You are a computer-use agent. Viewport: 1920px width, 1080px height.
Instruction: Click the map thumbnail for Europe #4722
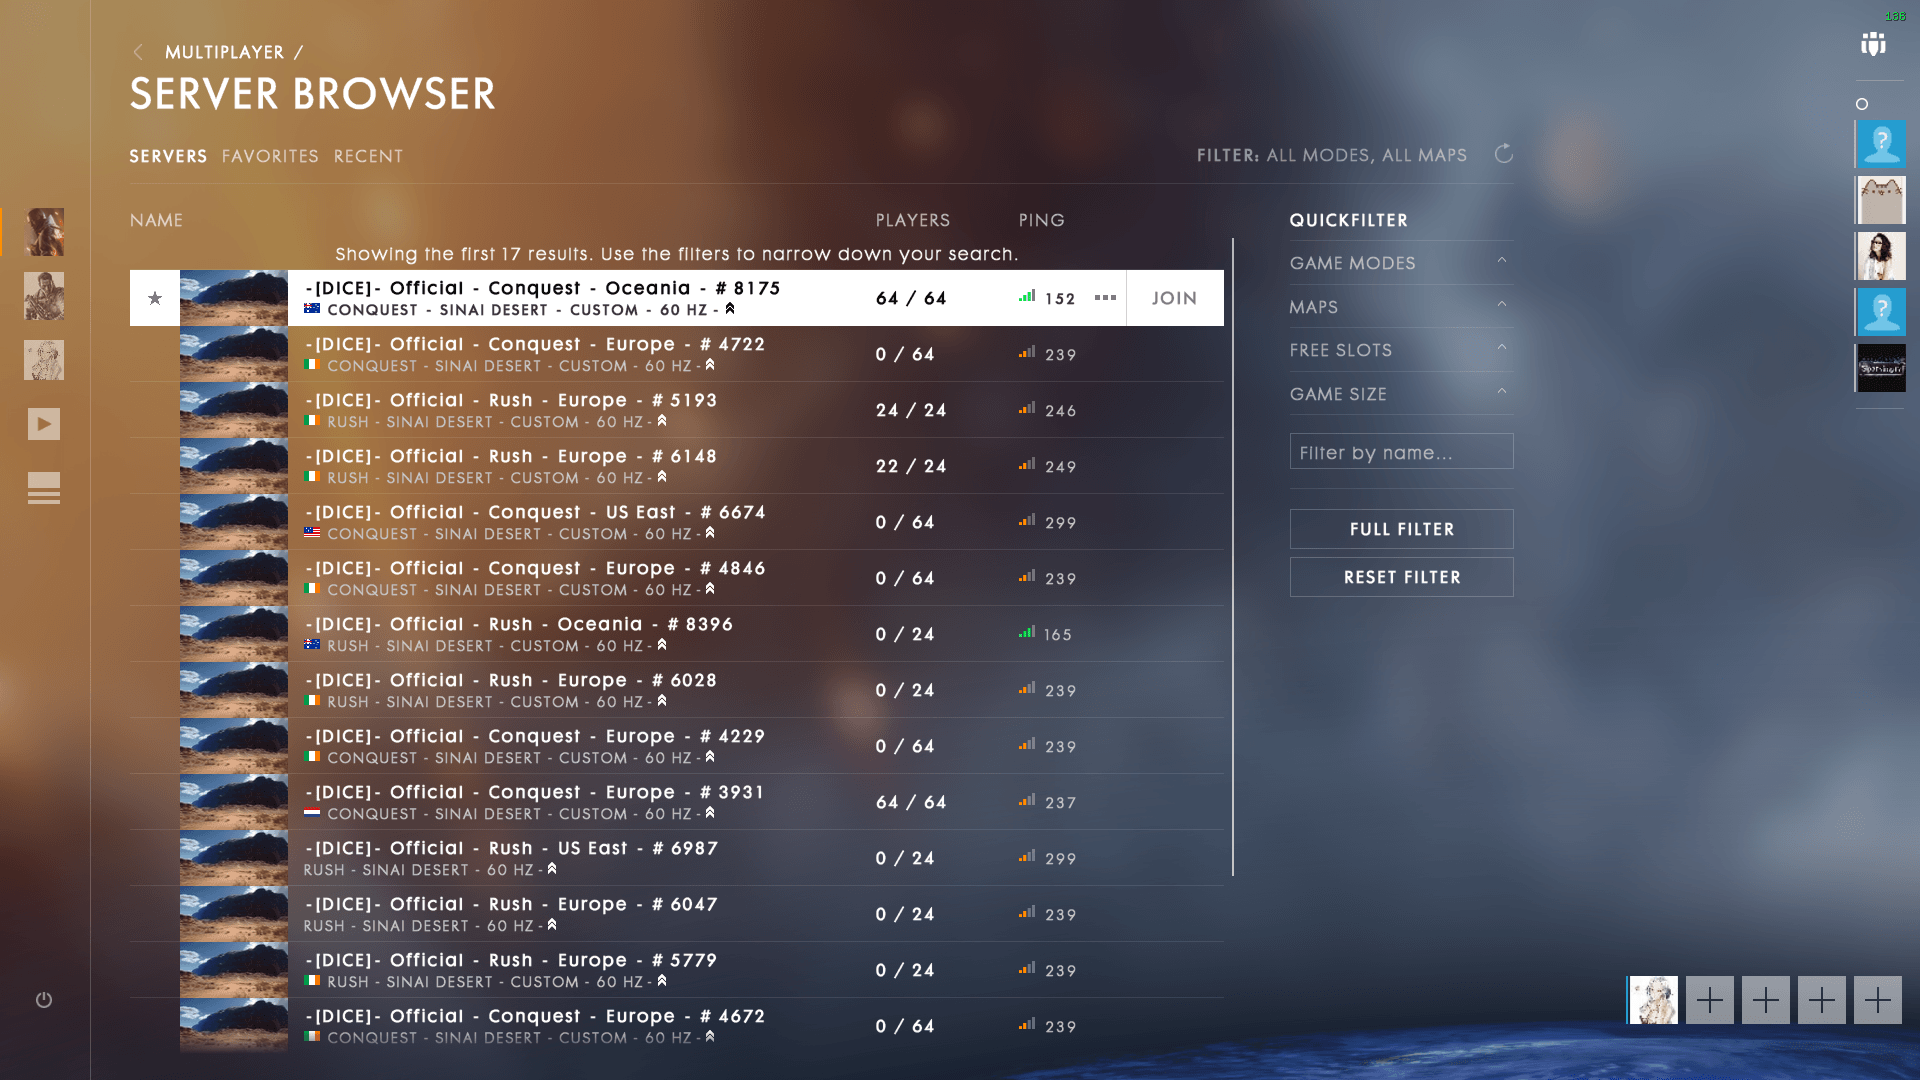click(234, 354)
